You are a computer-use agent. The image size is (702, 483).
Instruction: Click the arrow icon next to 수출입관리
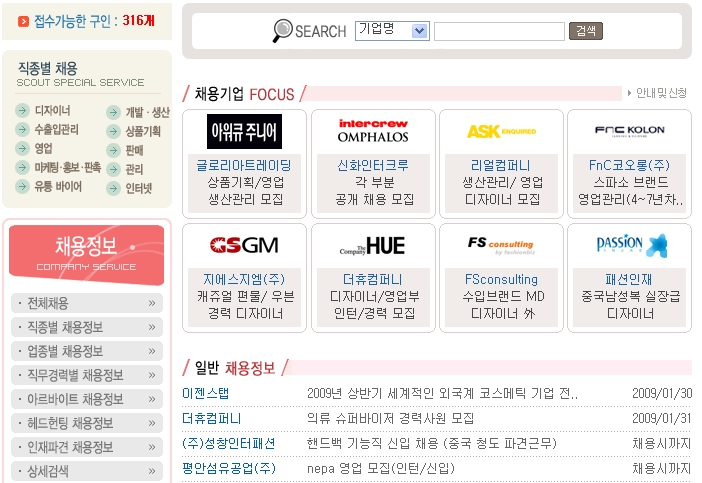click(22, 129)
